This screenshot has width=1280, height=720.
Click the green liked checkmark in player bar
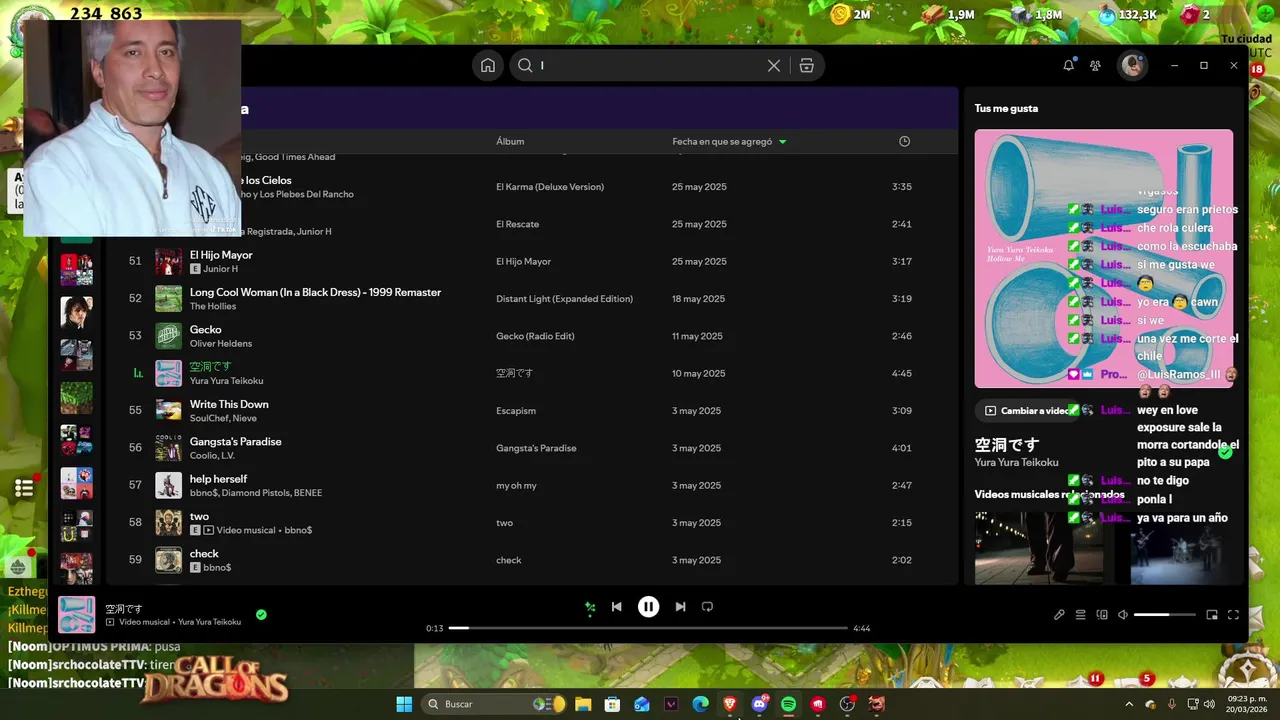(261, 615)
